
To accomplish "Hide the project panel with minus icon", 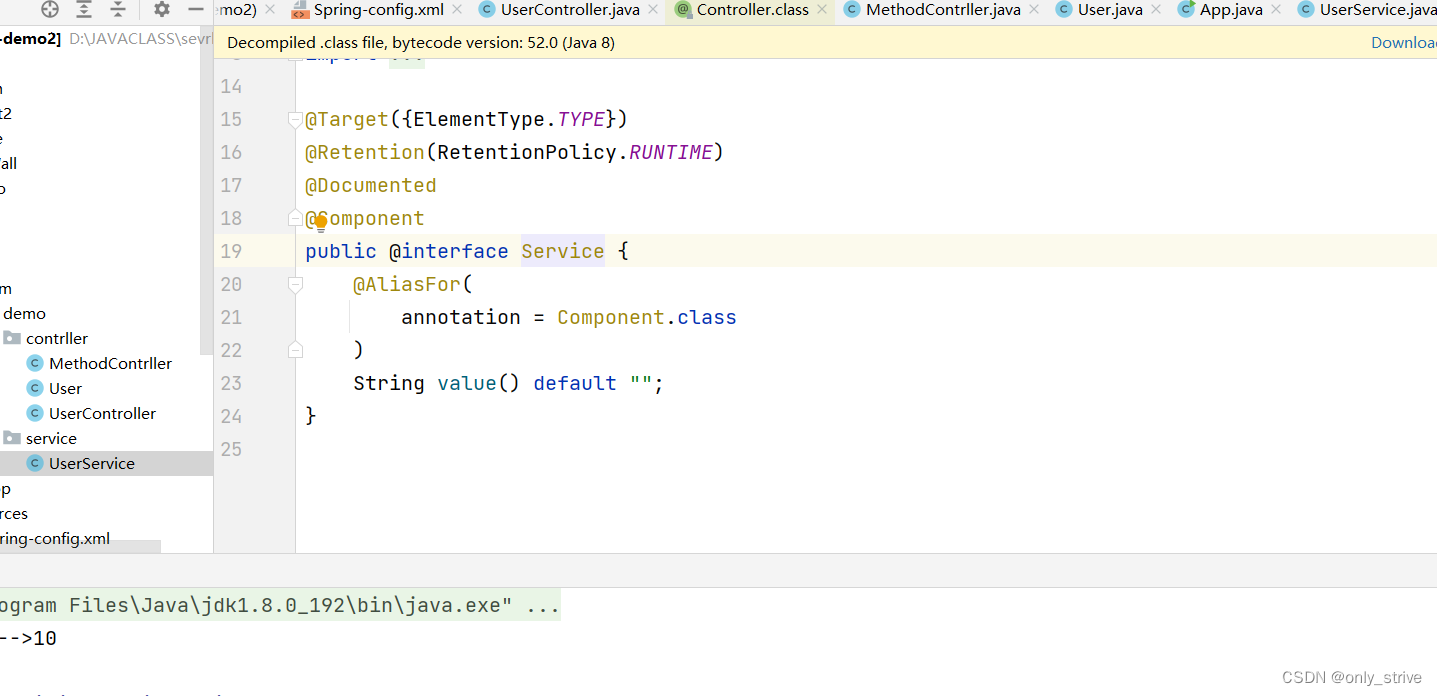I will (195, 10).
